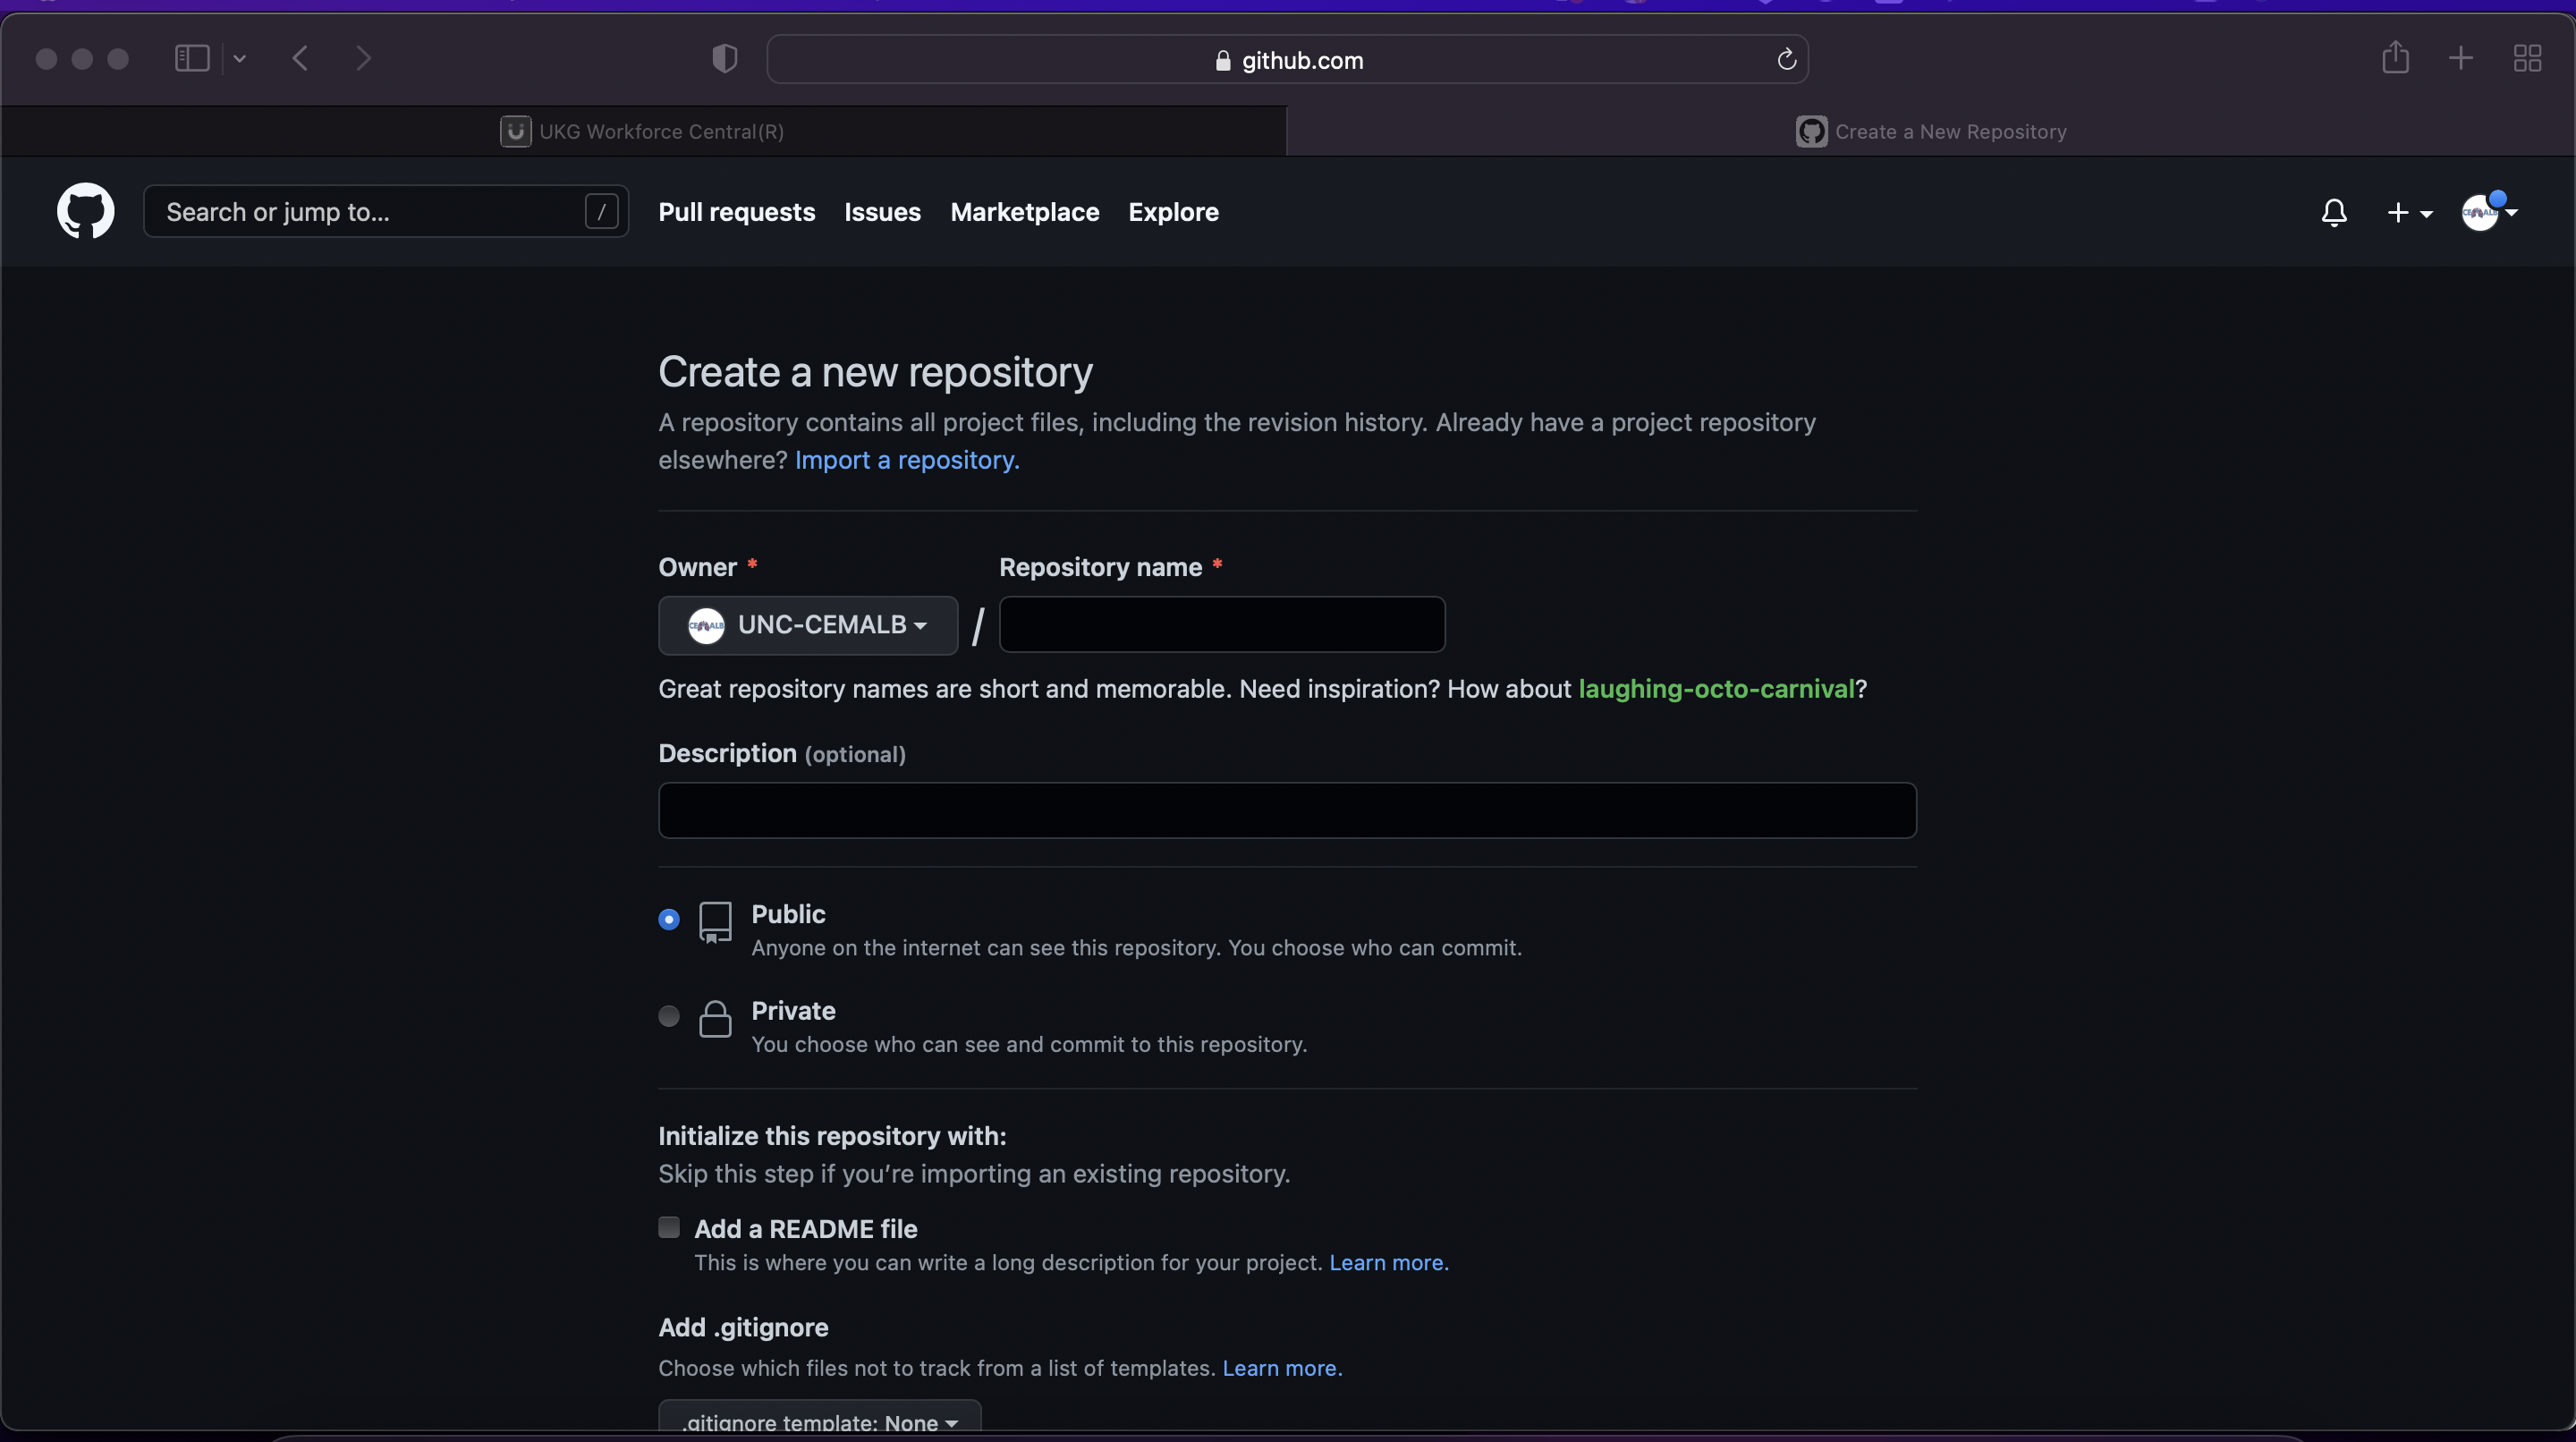The image size is (2576, 1442).
Task: Go back with Safari's back arrow
Action: 300,58
